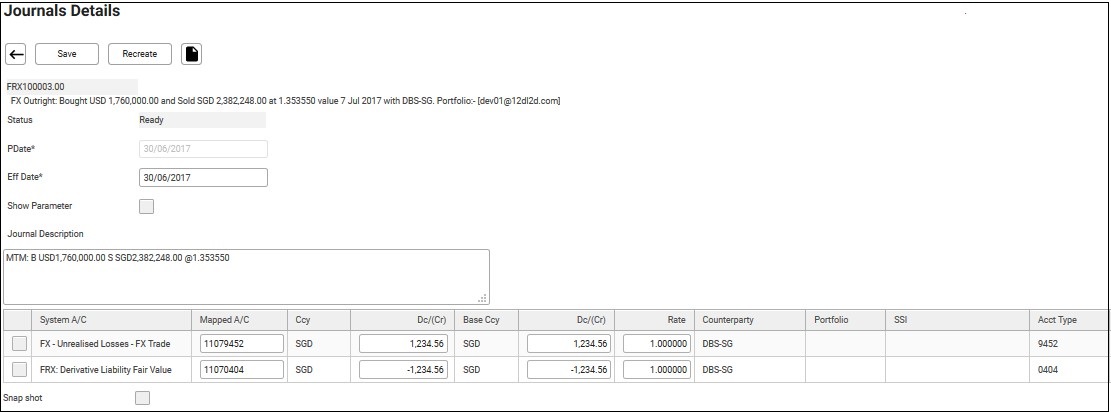1111x412 pixels.
Task: Edit Mapped A/C field 11079452
Action: [x=242, y=344]
